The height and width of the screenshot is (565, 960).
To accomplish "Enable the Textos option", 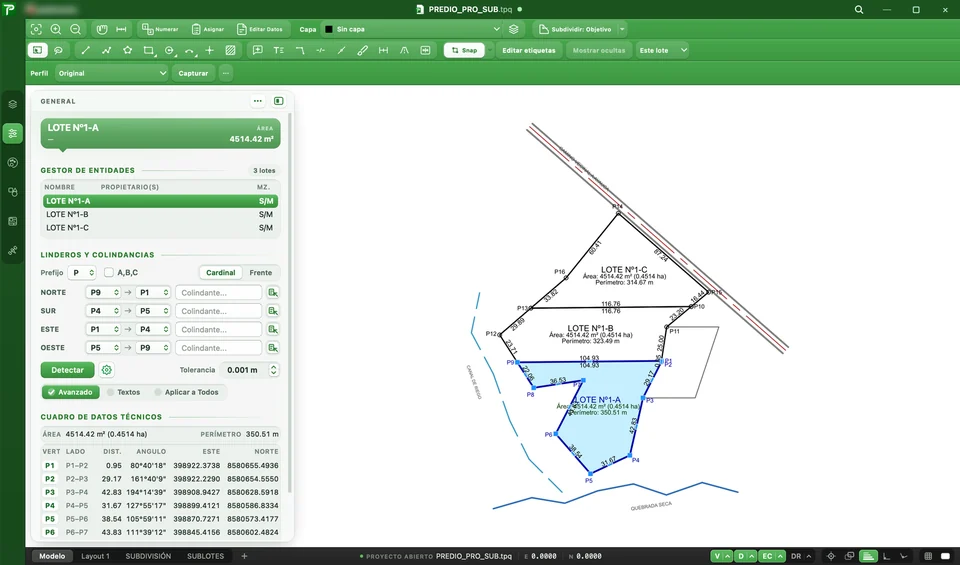I will click(124, 392).
